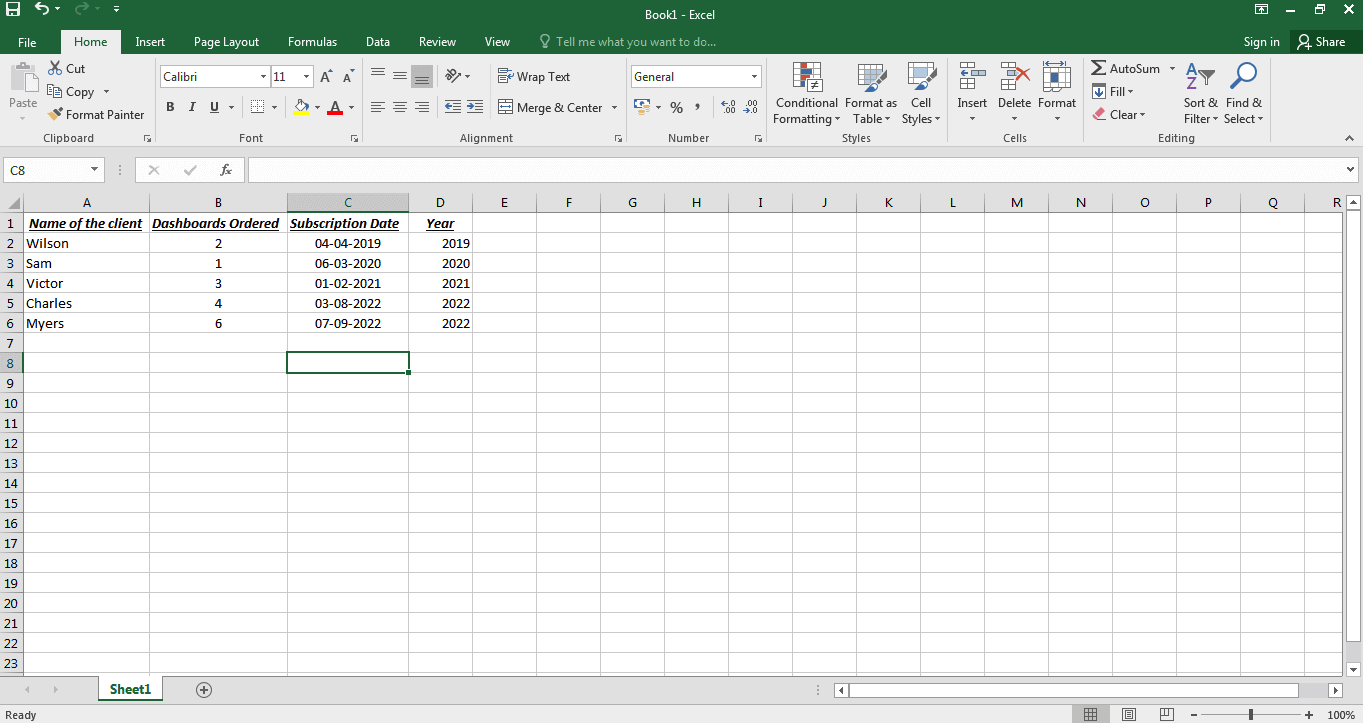Viewport: 1363px width, 723px height.
Task: Click the Cut scissors button
Action: 66,68
